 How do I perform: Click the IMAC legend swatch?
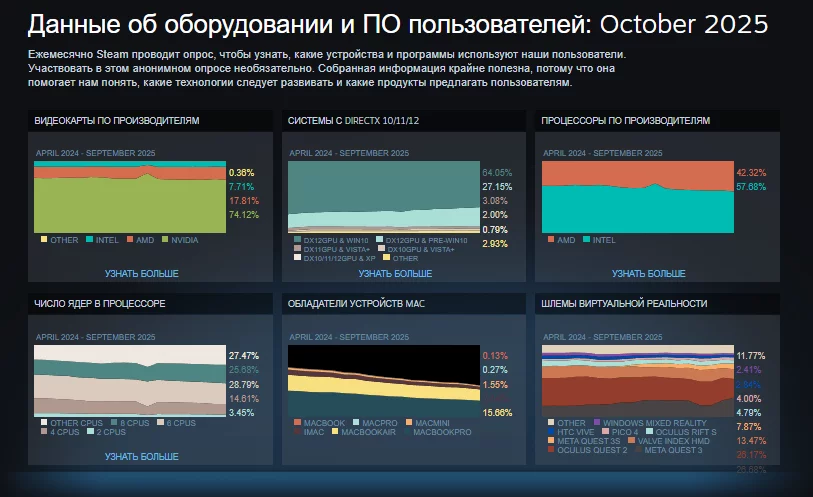click(297, 431)
